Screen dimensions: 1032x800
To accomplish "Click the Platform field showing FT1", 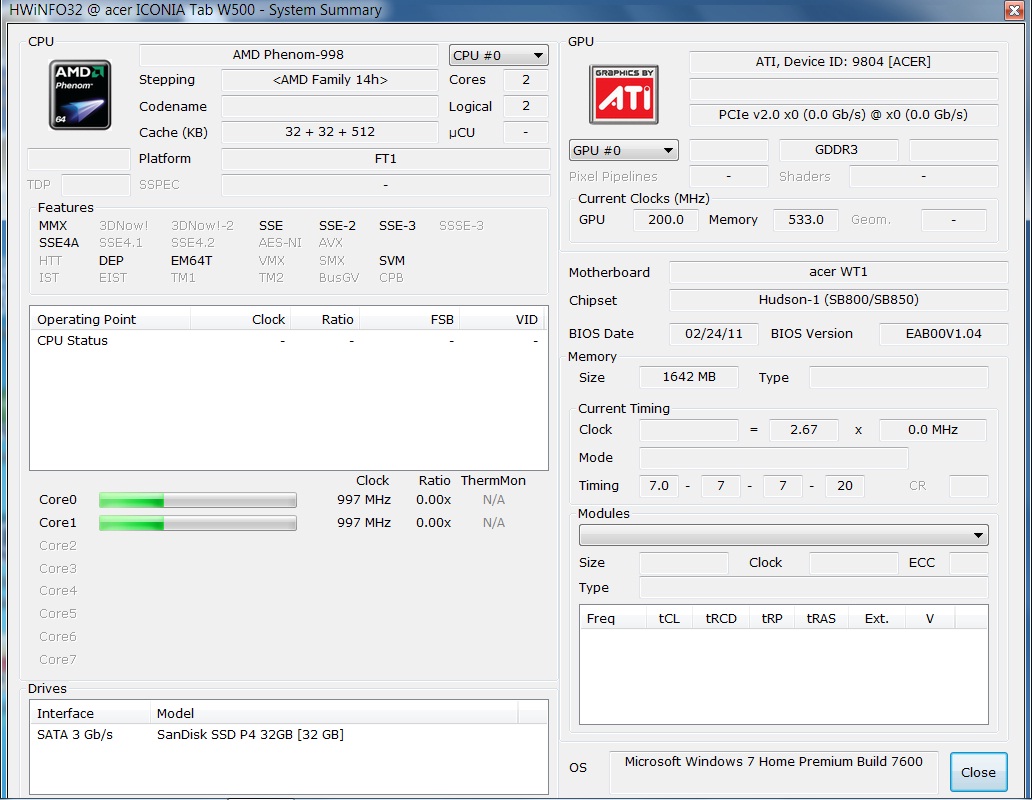I will coord(386,159).
